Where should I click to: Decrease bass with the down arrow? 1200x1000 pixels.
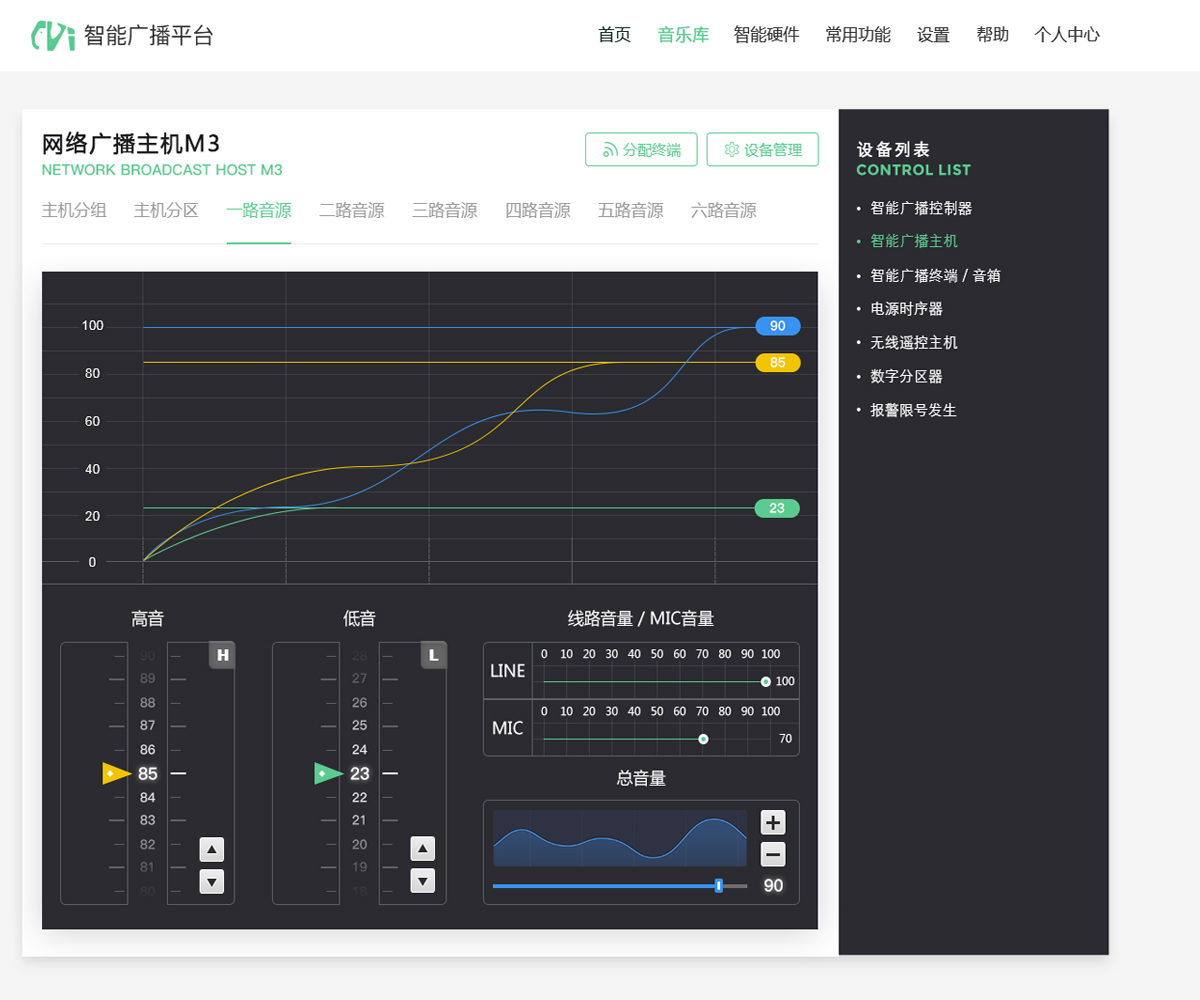click(x=423, y=880)
